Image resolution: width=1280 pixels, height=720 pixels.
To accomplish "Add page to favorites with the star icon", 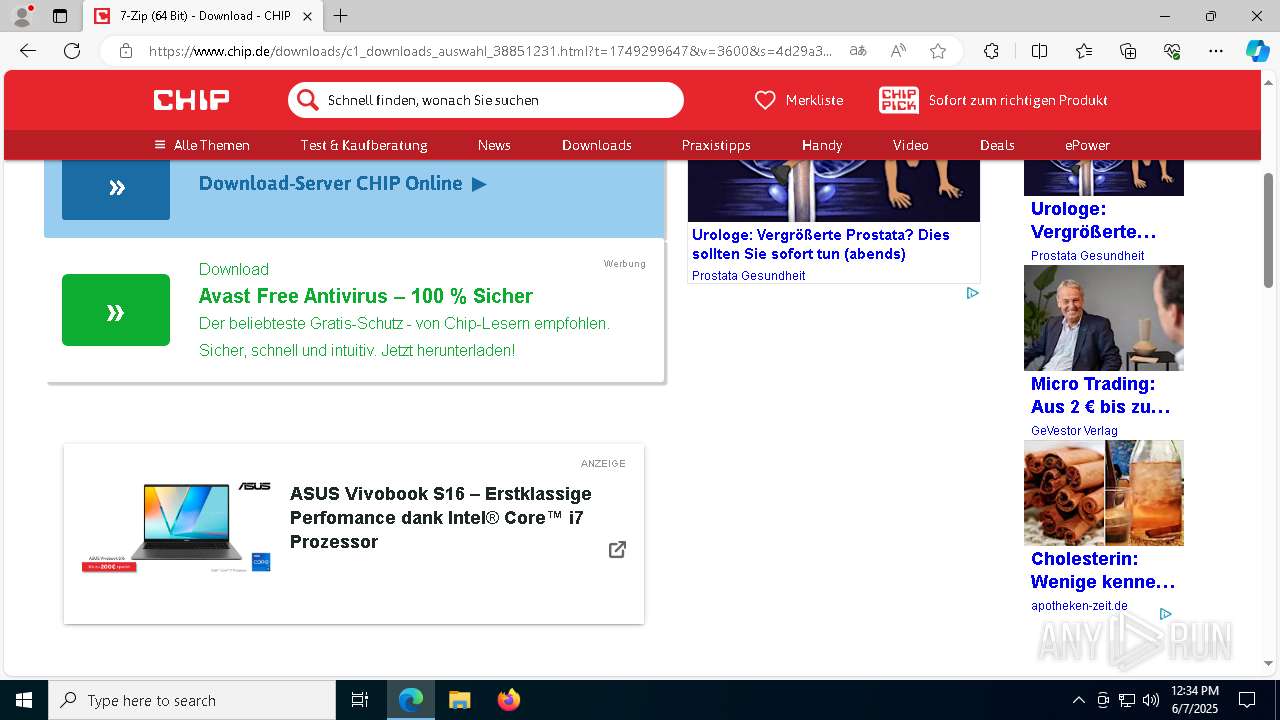I will [938, 51].
